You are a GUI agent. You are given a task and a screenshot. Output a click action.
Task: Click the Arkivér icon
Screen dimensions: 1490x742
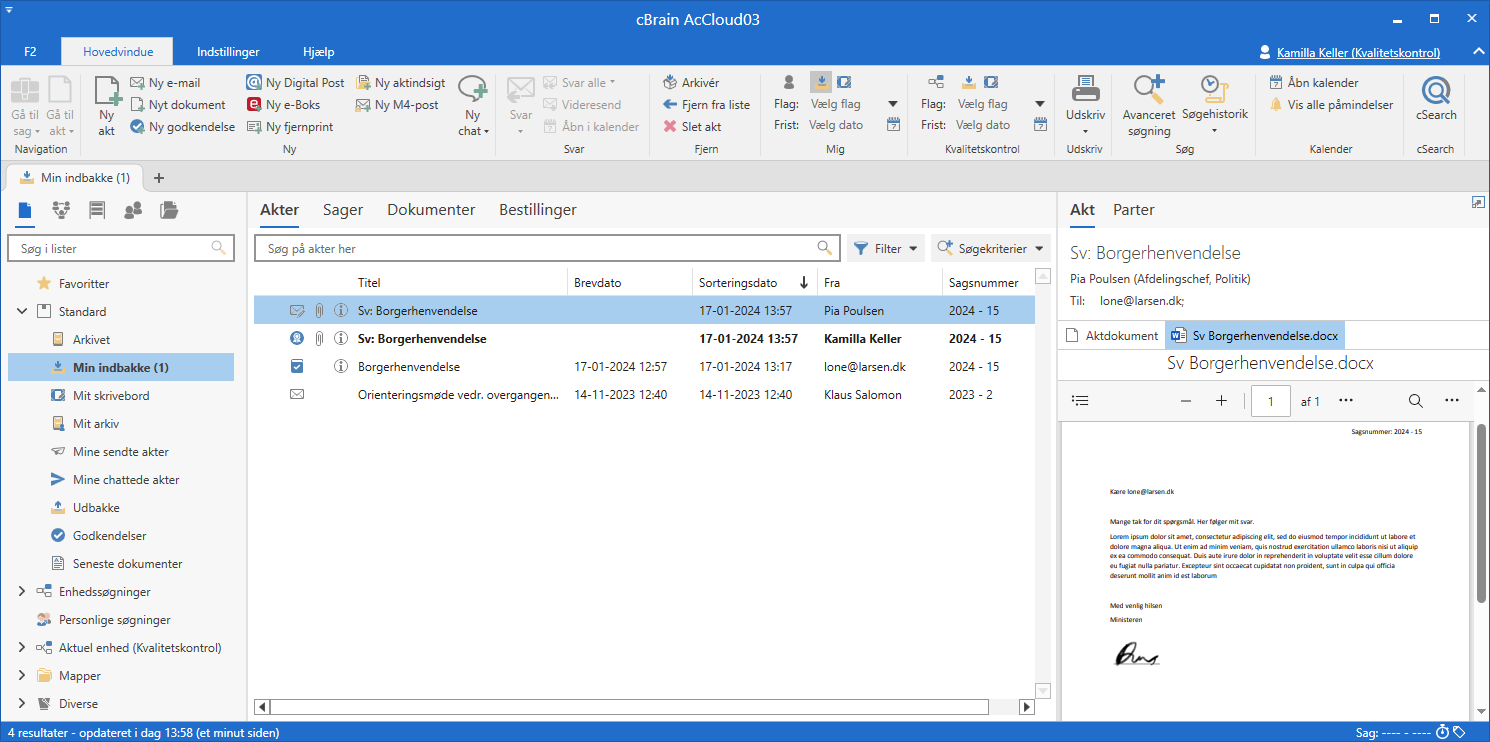pyautogui.click(x=670, y=83)
